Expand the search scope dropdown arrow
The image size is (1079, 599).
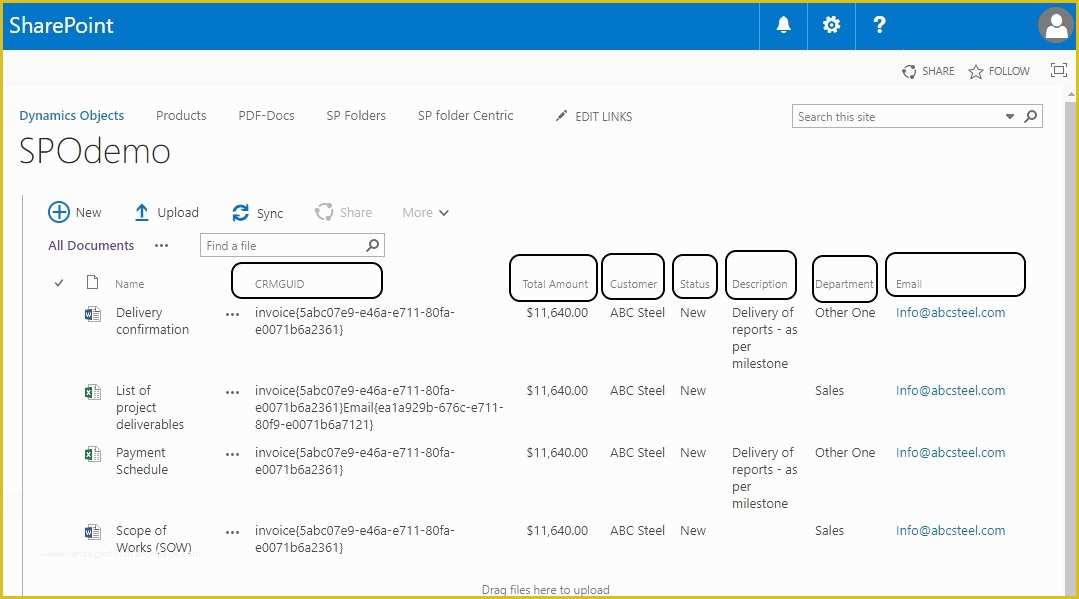[1009, 116]
